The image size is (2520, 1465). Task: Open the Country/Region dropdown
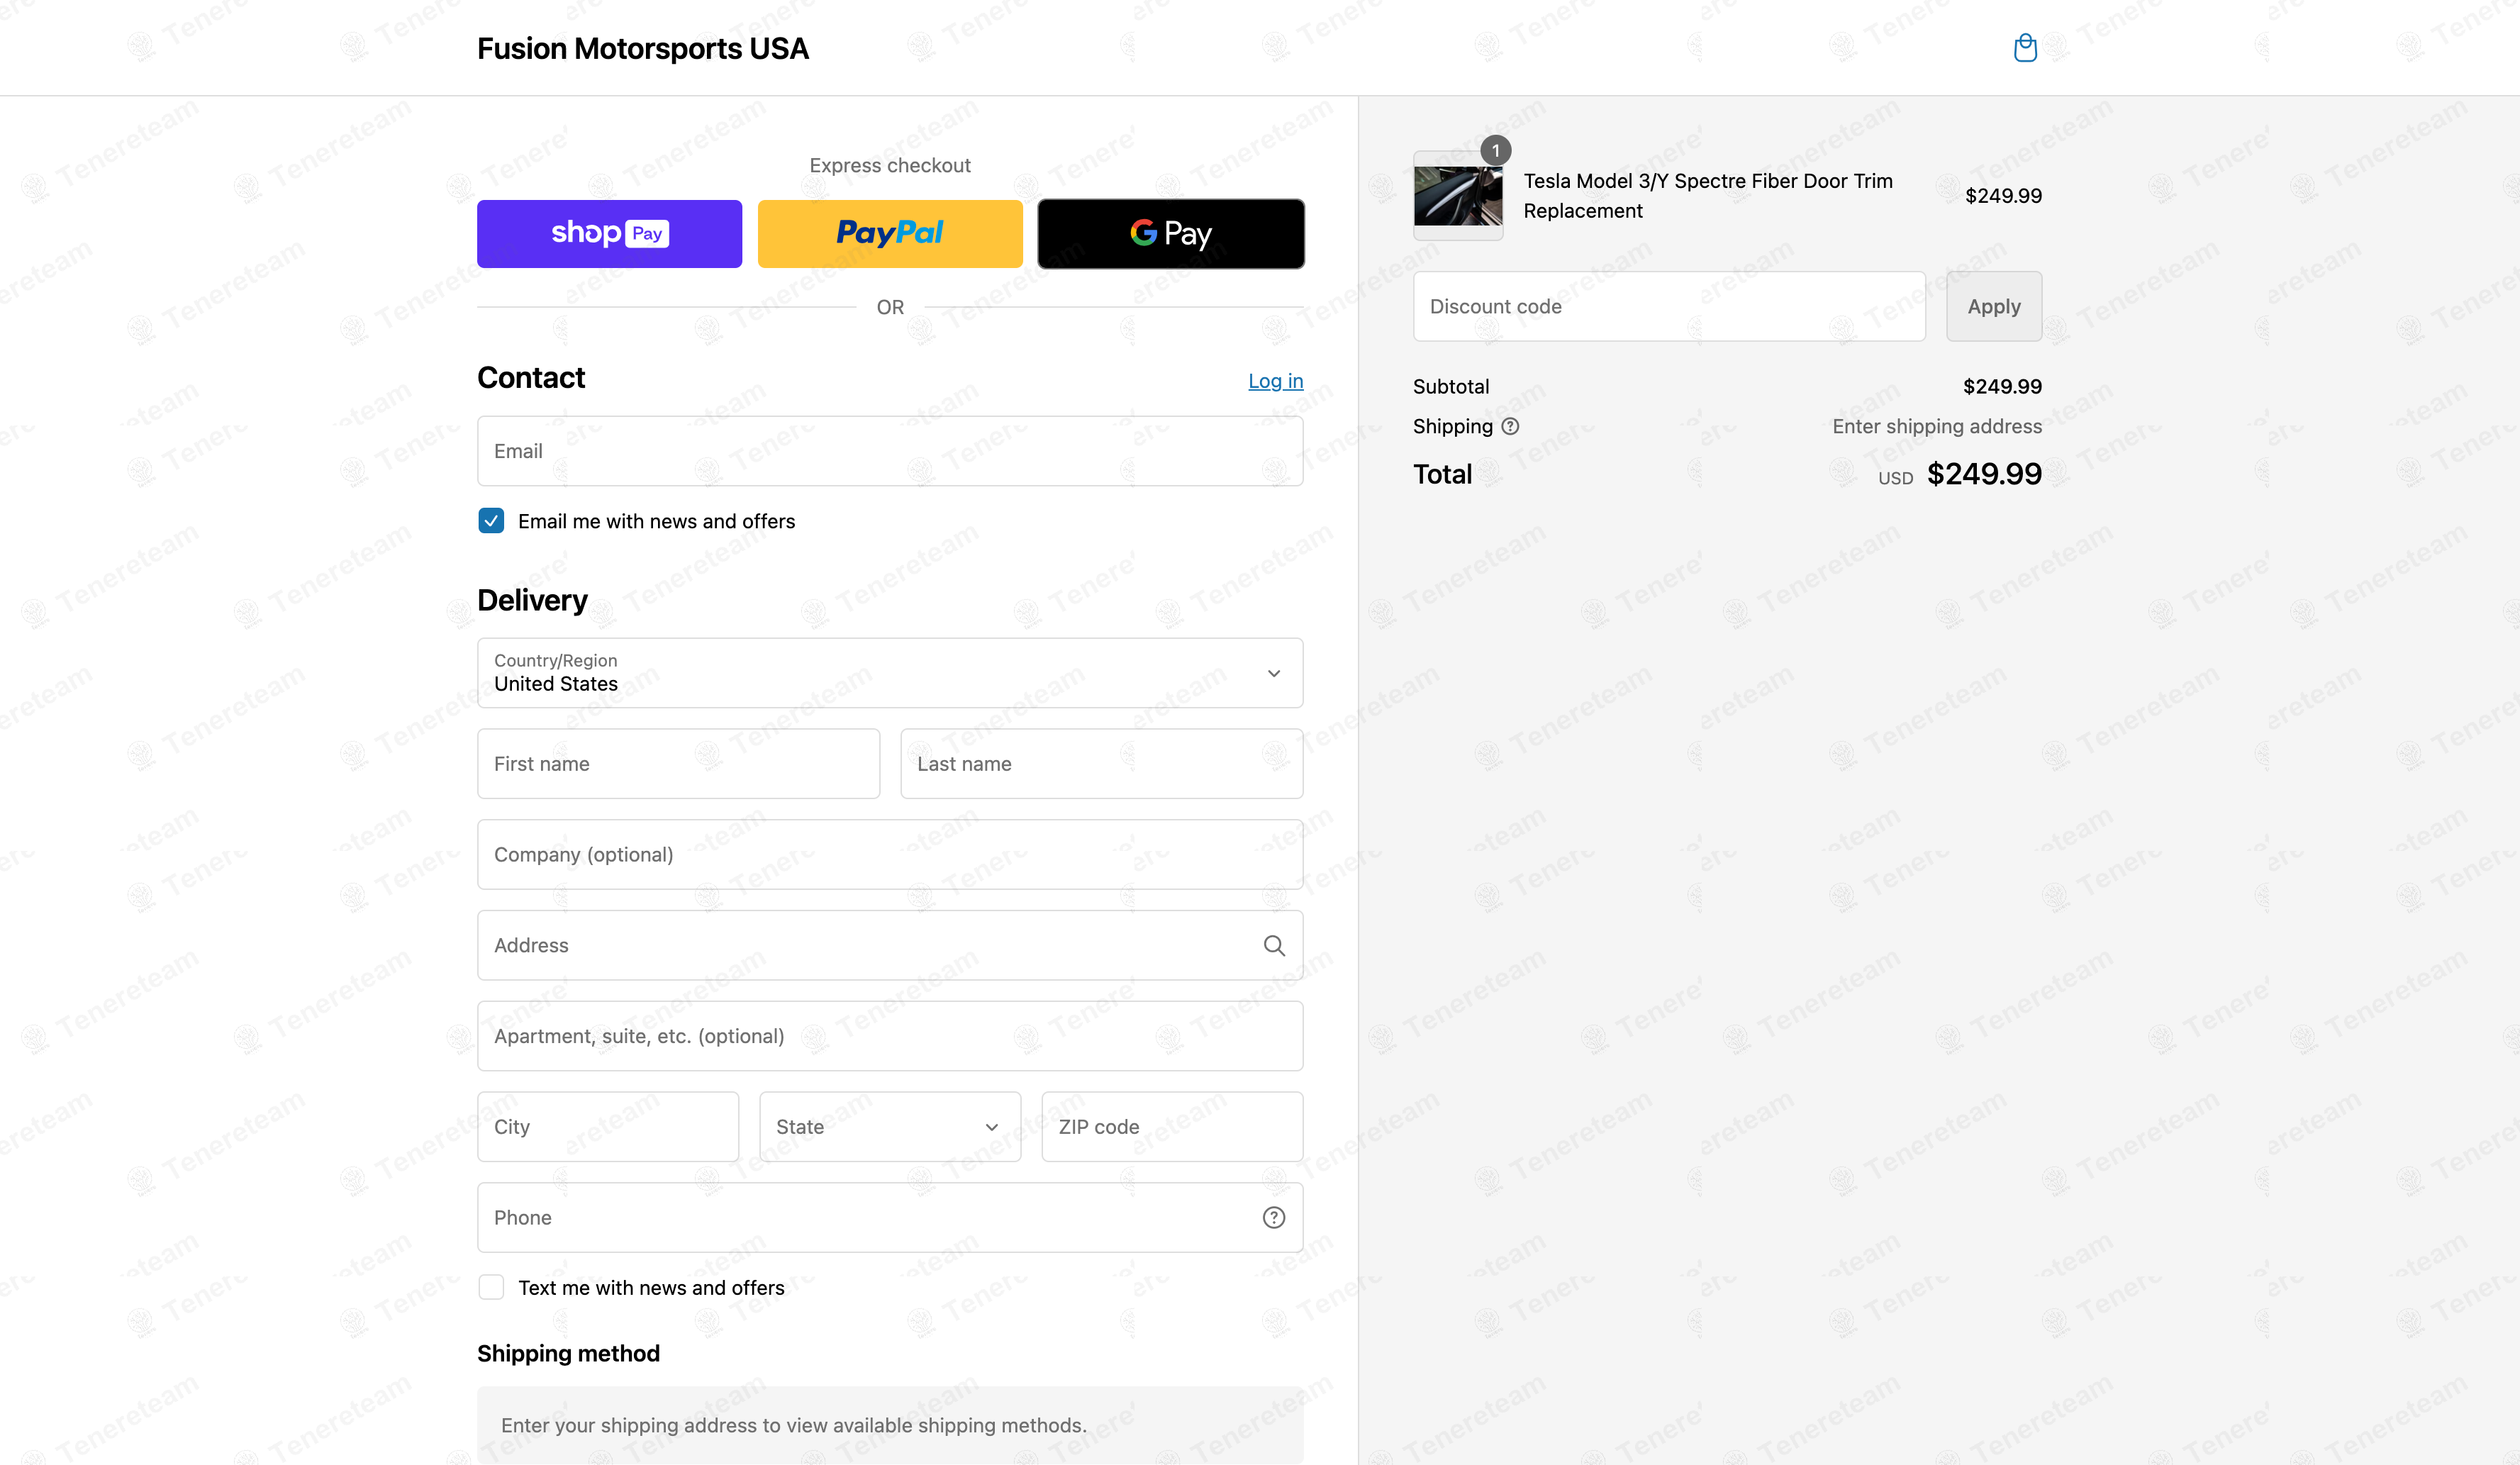point(890,673)
